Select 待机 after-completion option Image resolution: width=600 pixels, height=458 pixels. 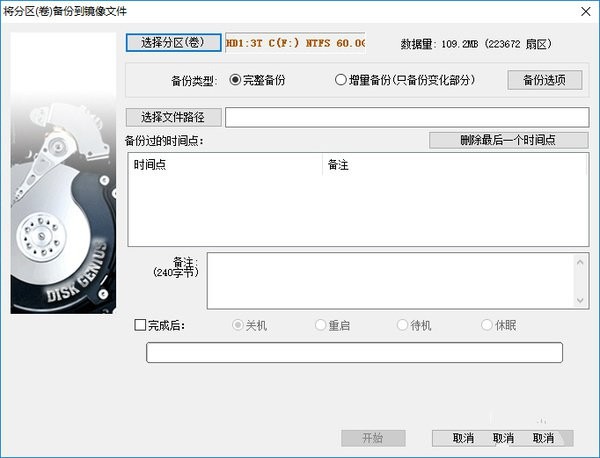tap(414, 325)
